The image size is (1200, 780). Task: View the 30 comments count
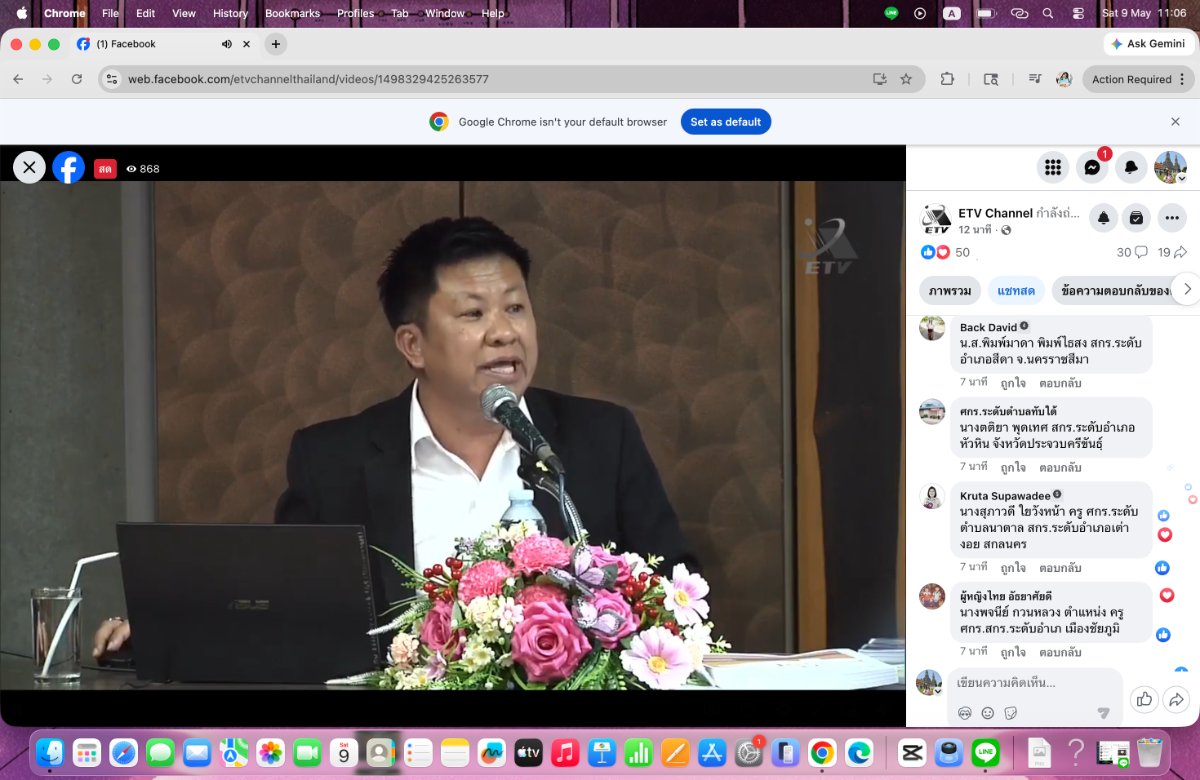click(1132, 252)
